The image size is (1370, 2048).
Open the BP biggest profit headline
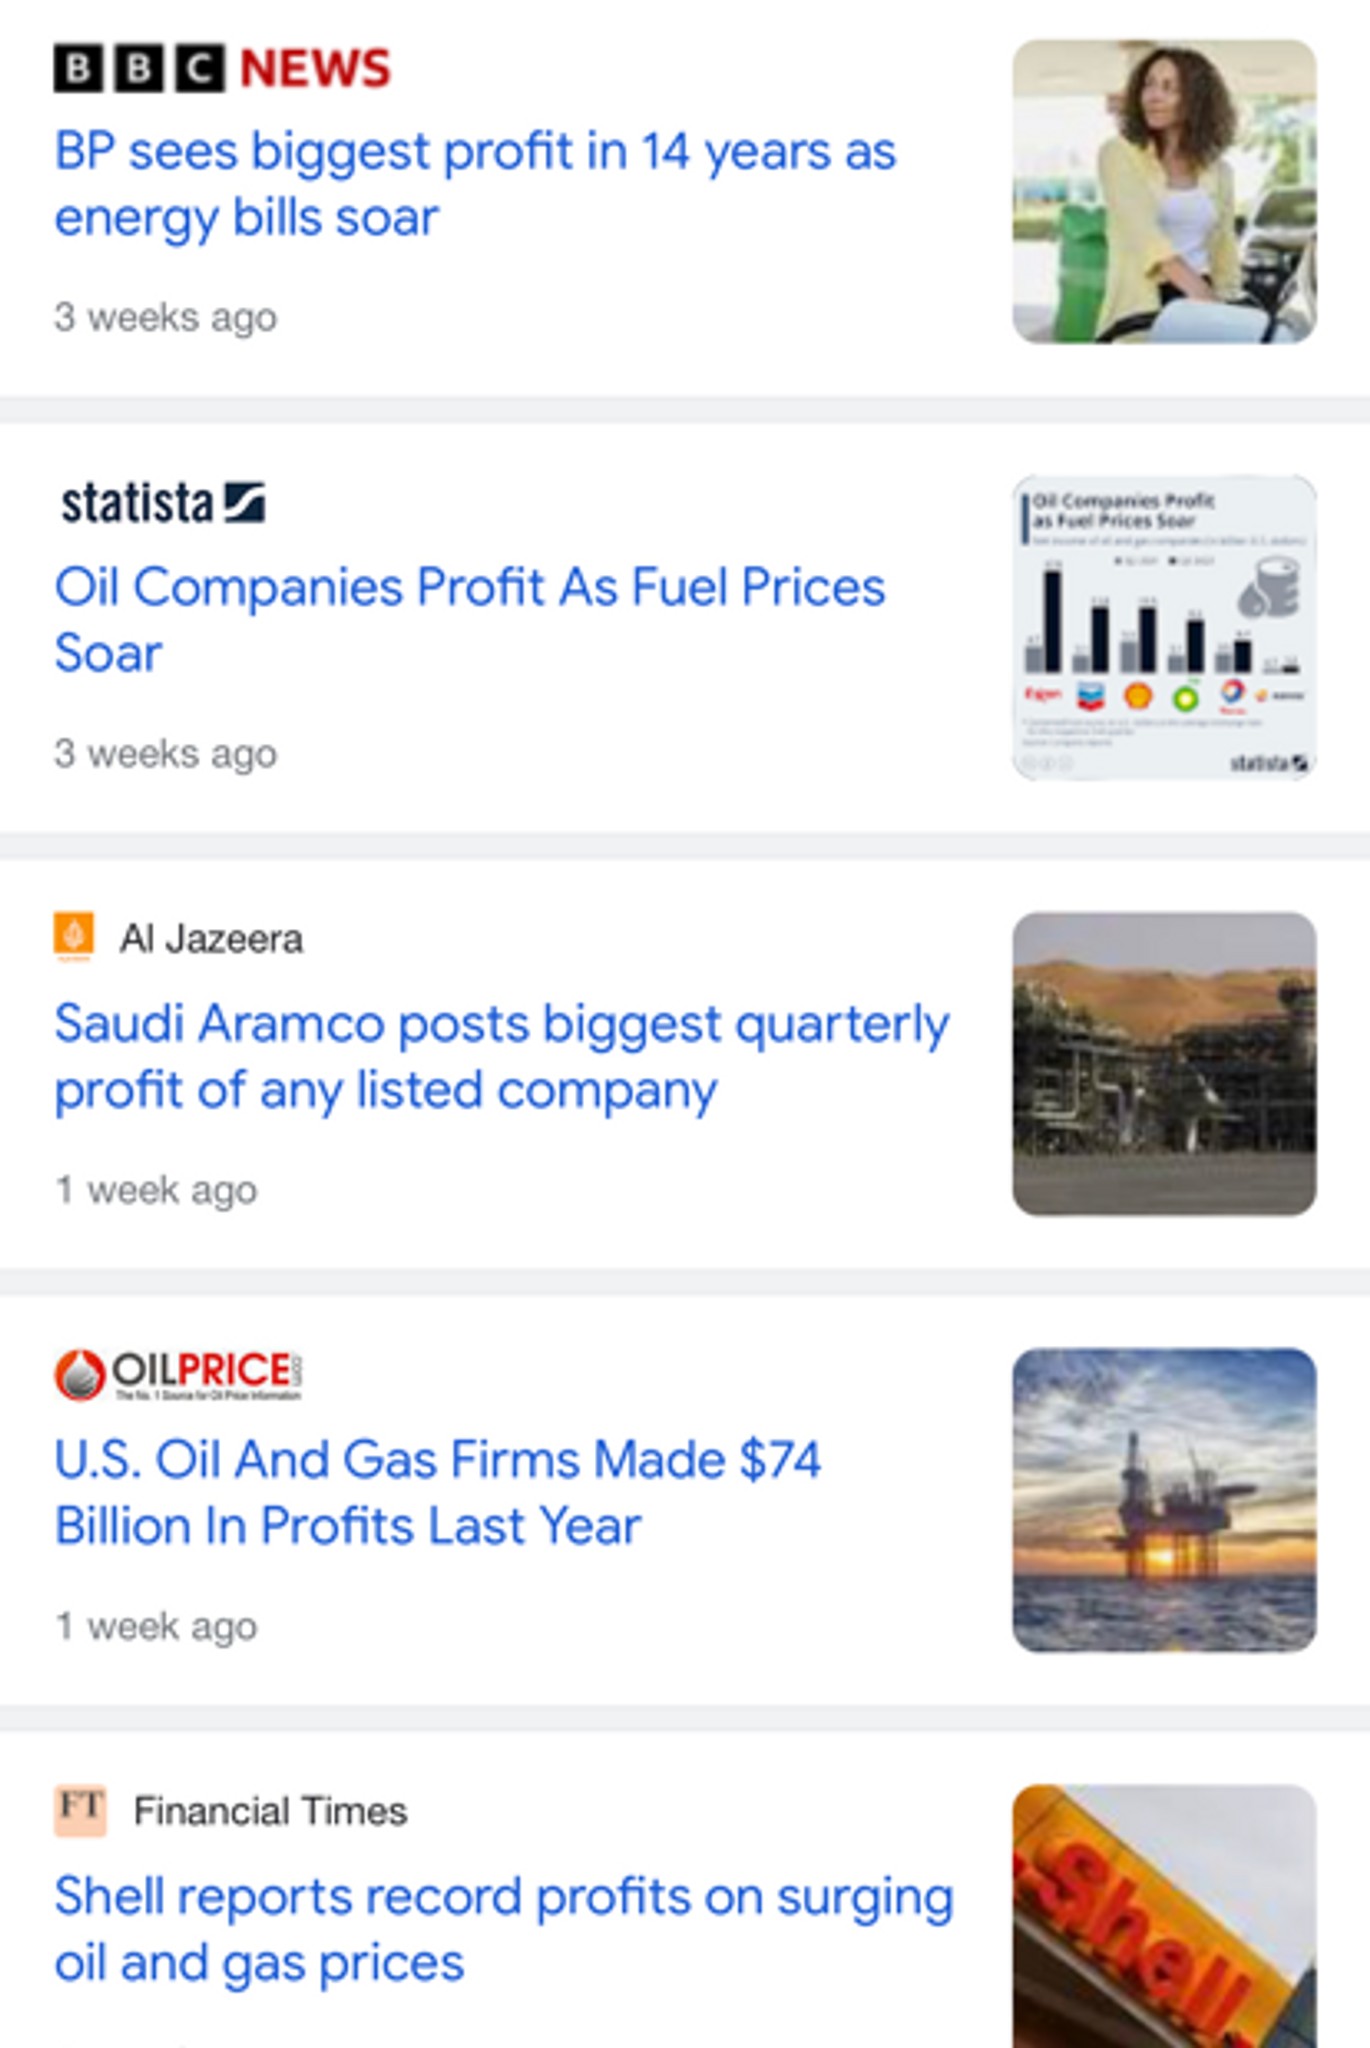tap(475, 184)
